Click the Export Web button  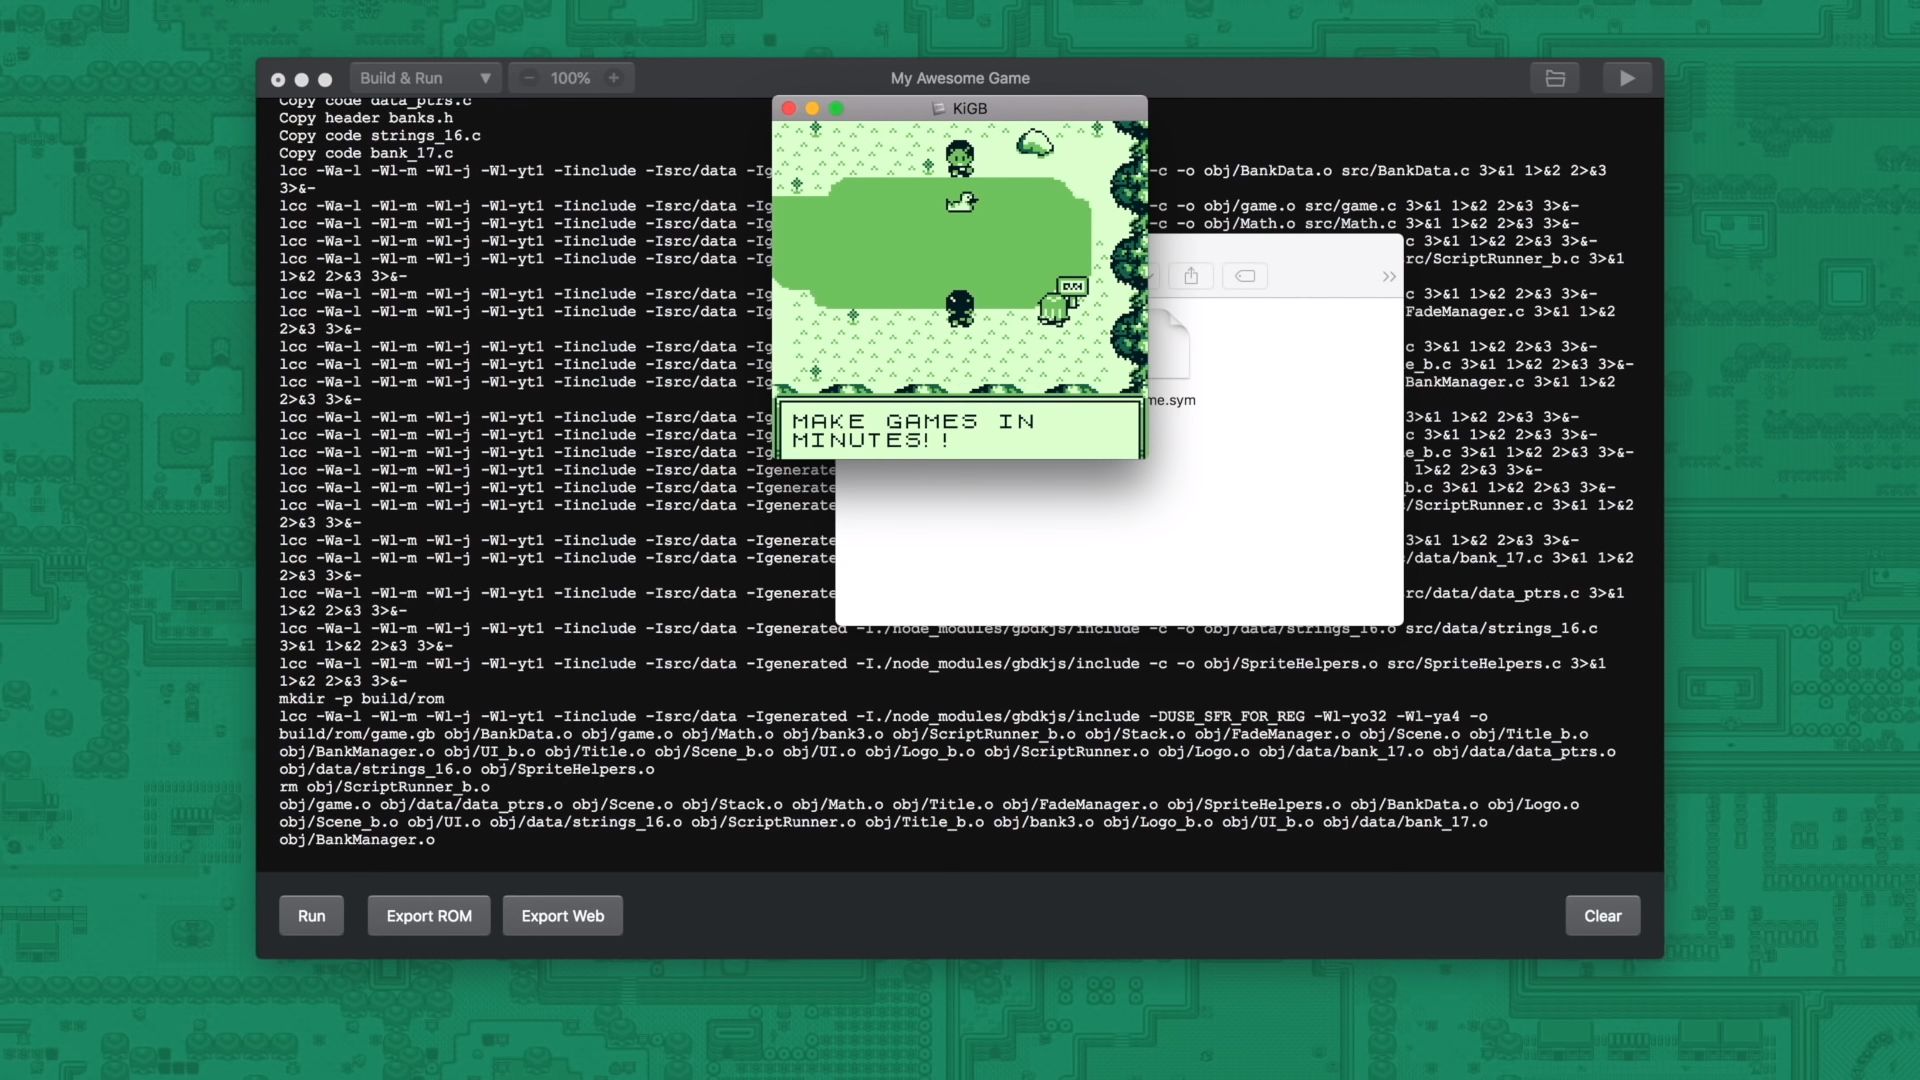563,916
